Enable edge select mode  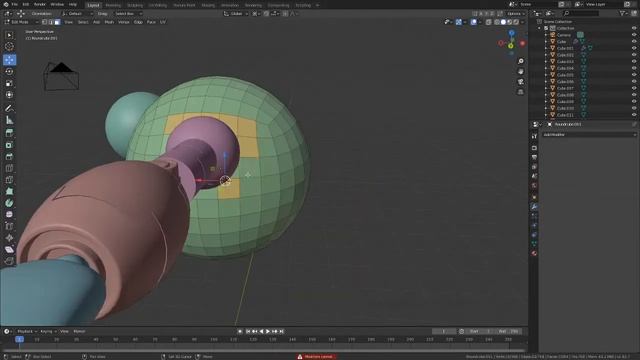[x=51, y=22]
